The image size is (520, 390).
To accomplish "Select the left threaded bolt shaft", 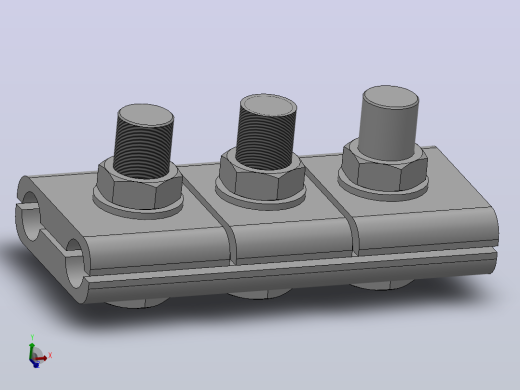I will [x=143, y=142].
